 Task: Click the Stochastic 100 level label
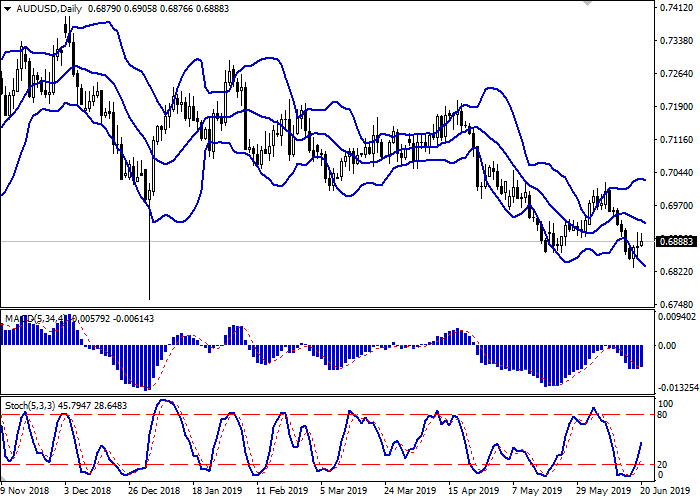[660, 402]
